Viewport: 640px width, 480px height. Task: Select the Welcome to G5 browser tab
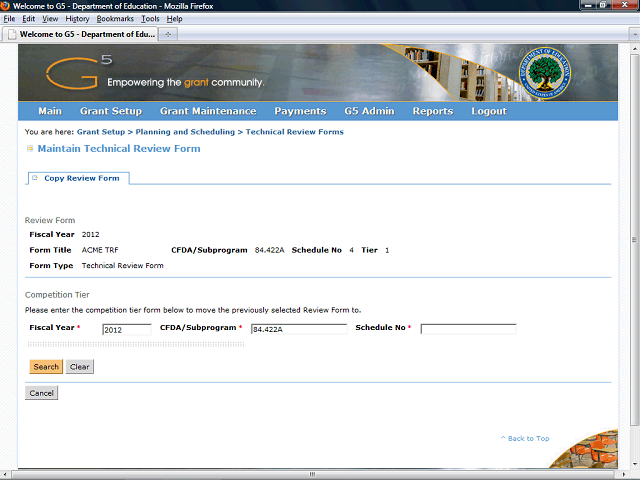tap(80, 34)
